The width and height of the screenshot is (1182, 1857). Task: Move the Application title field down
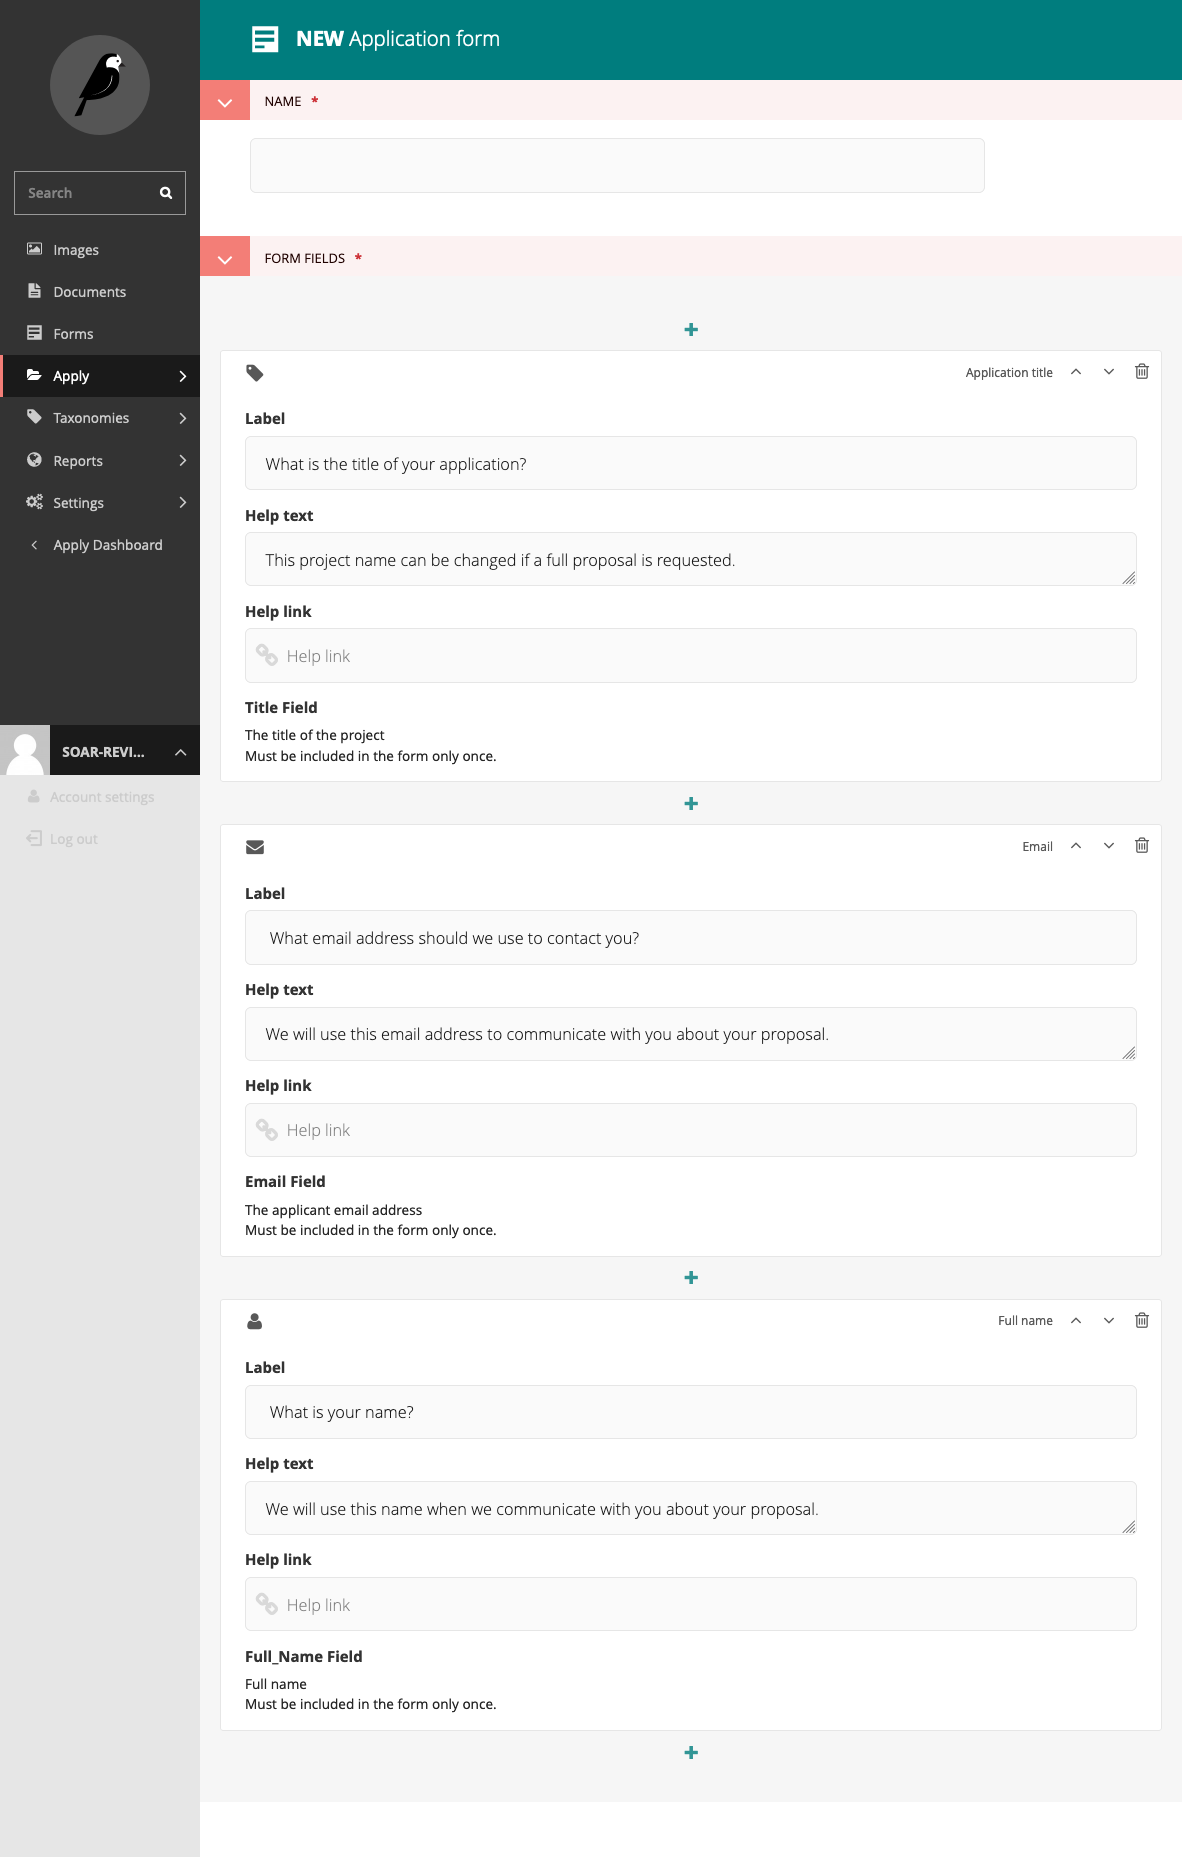coord(1108,372)
